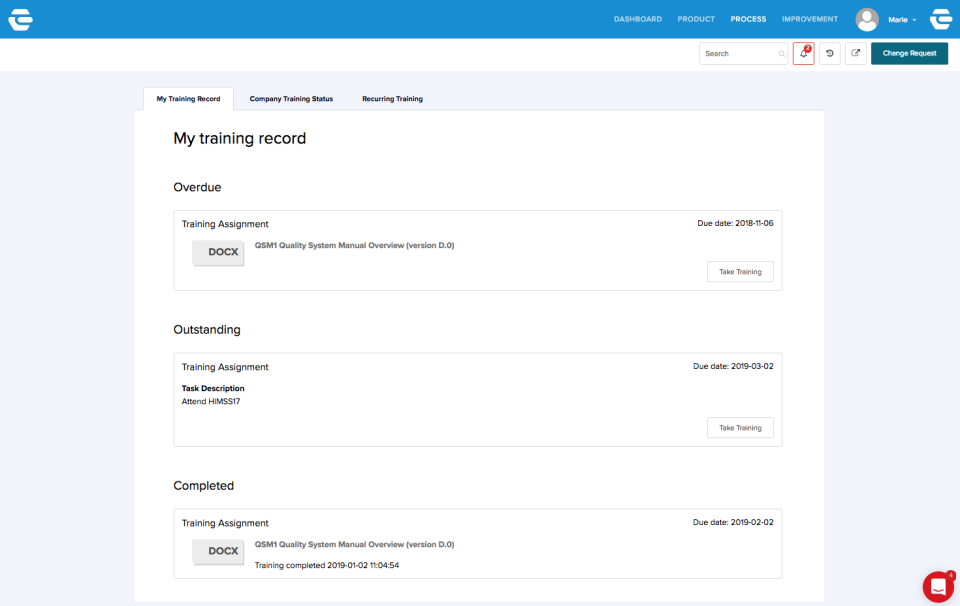The height and width of the screenshot is (606, 960).
Task: Take the outstanding HIMSS17 training
Action: click(740, 428)
